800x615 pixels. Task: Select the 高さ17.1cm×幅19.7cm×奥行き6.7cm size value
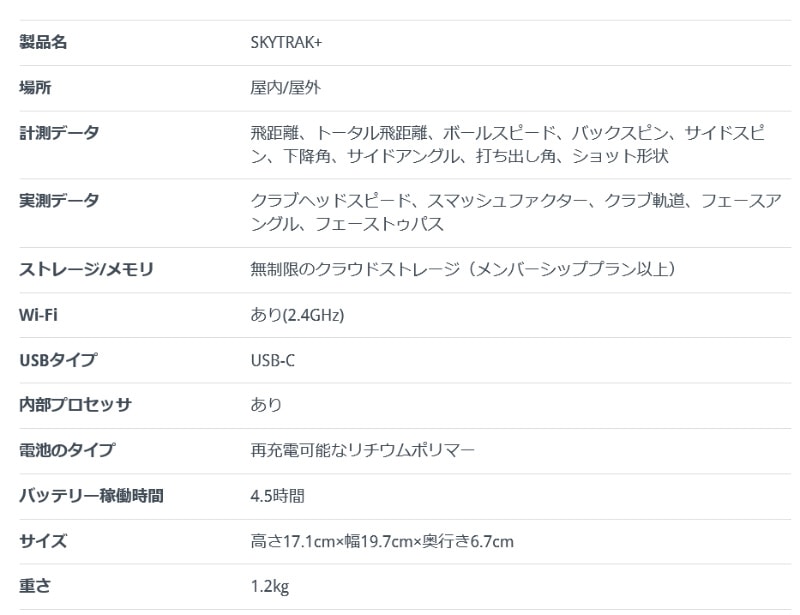point(382,542)
